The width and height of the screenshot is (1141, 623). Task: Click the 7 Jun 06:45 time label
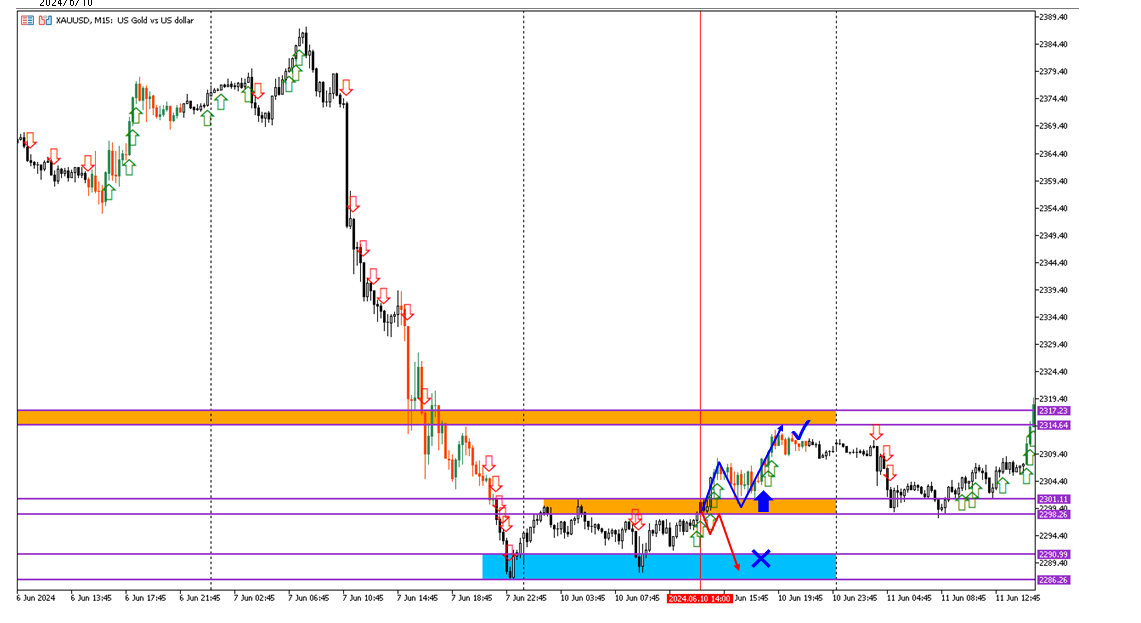click(309, 598)
